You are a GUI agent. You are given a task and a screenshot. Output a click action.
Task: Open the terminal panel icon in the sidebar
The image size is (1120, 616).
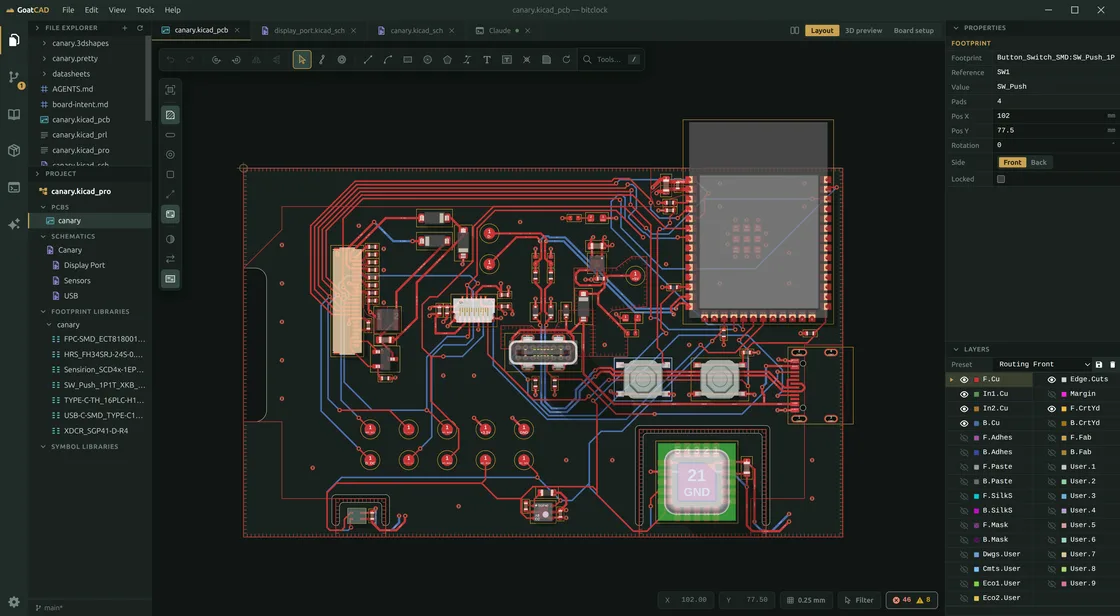tap(14, 187)
